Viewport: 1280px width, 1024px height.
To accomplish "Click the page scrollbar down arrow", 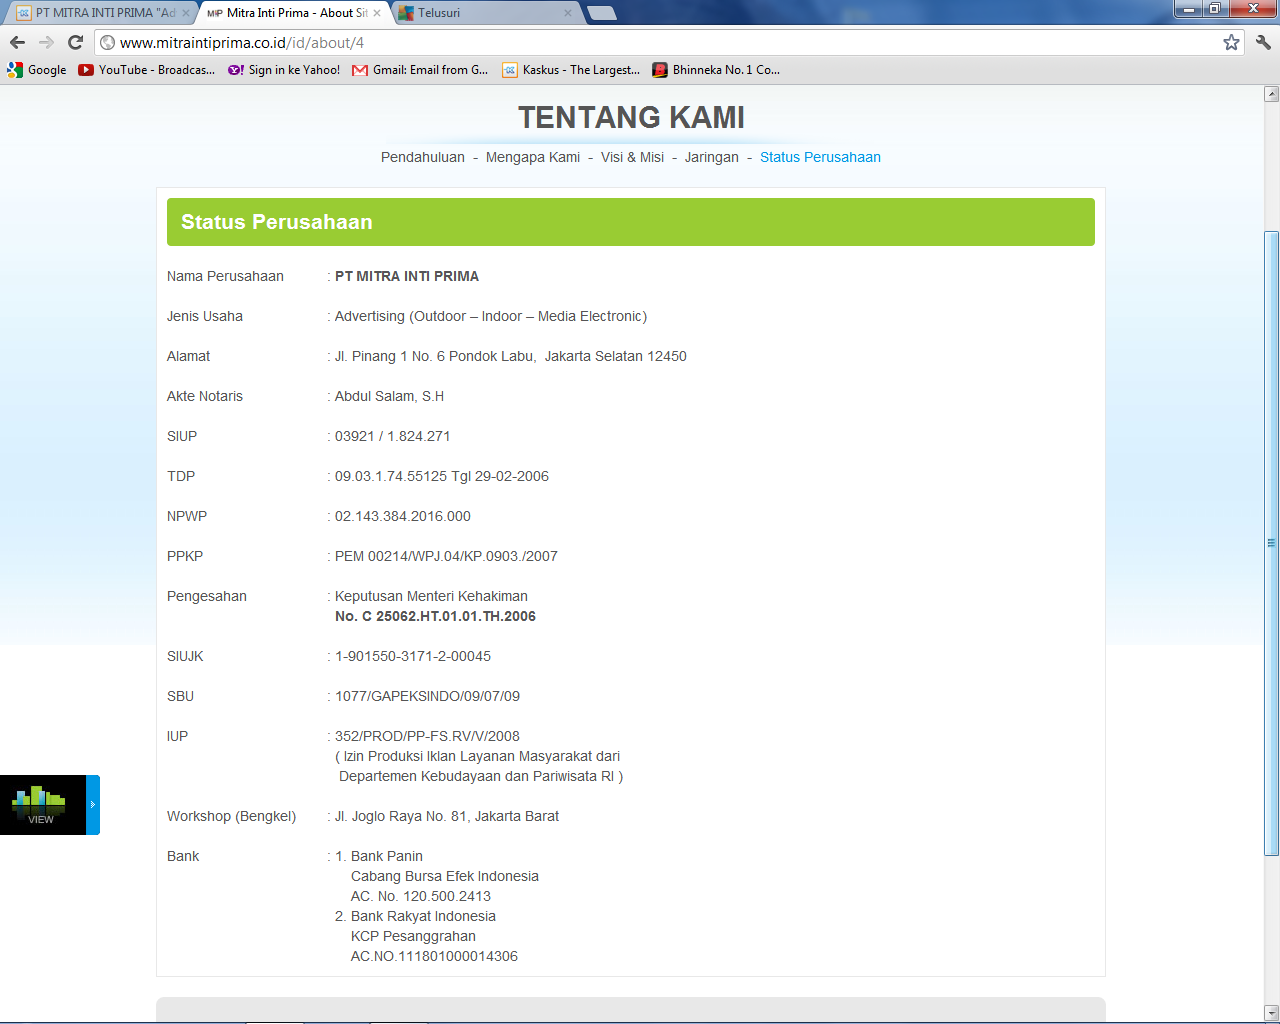I will coord(1271,1012).
